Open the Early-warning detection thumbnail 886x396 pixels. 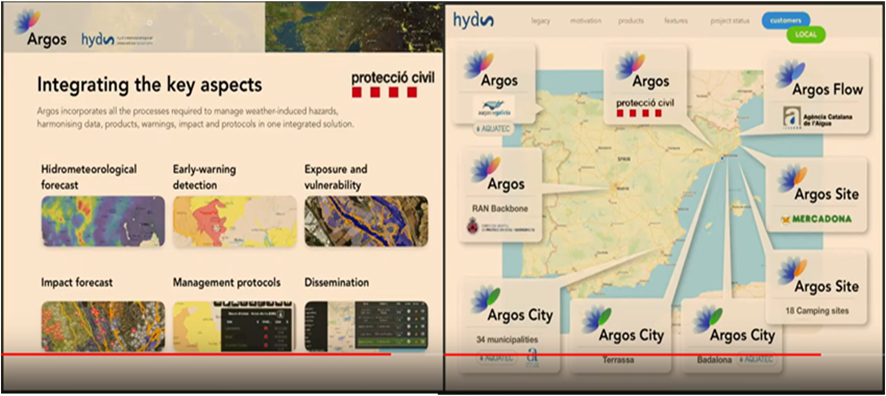(x=234, y=221)
